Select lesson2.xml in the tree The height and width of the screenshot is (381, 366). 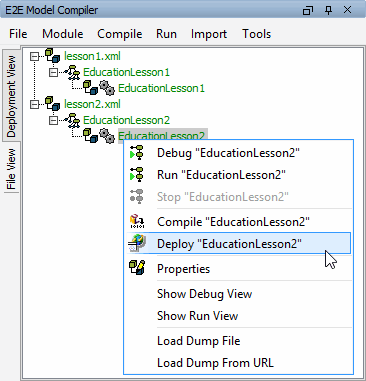(92, 104)
